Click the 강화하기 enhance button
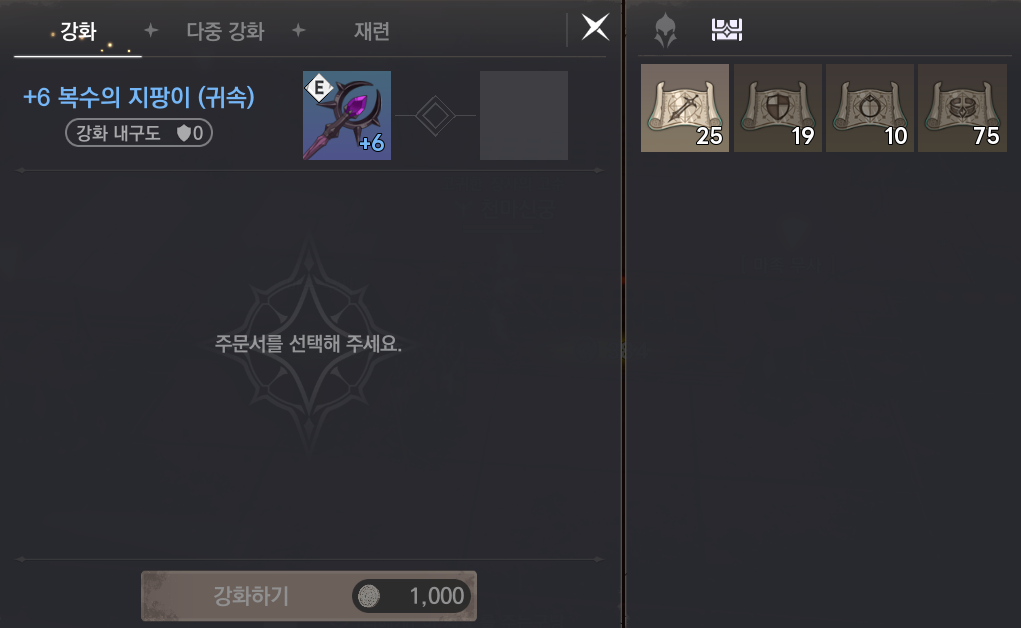The width and height of the screenshot is (1021, 628). (309, 596)
